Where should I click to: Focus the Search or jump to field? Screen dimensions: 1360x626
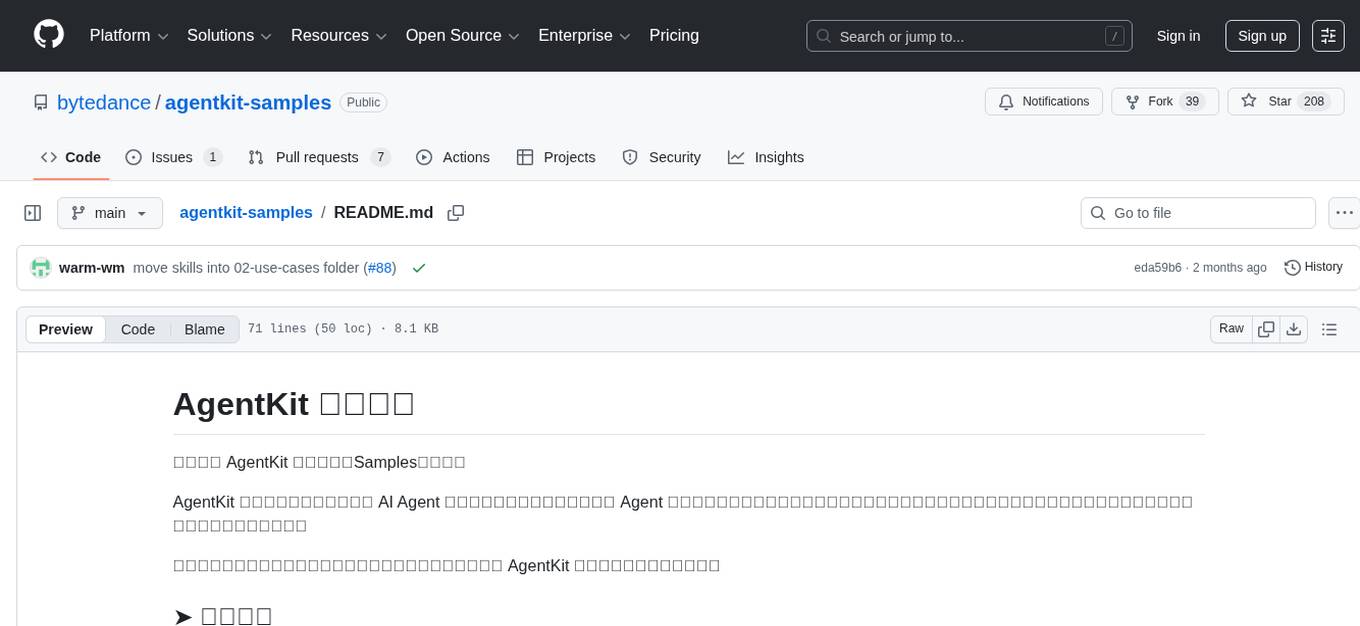click(968, 36)
